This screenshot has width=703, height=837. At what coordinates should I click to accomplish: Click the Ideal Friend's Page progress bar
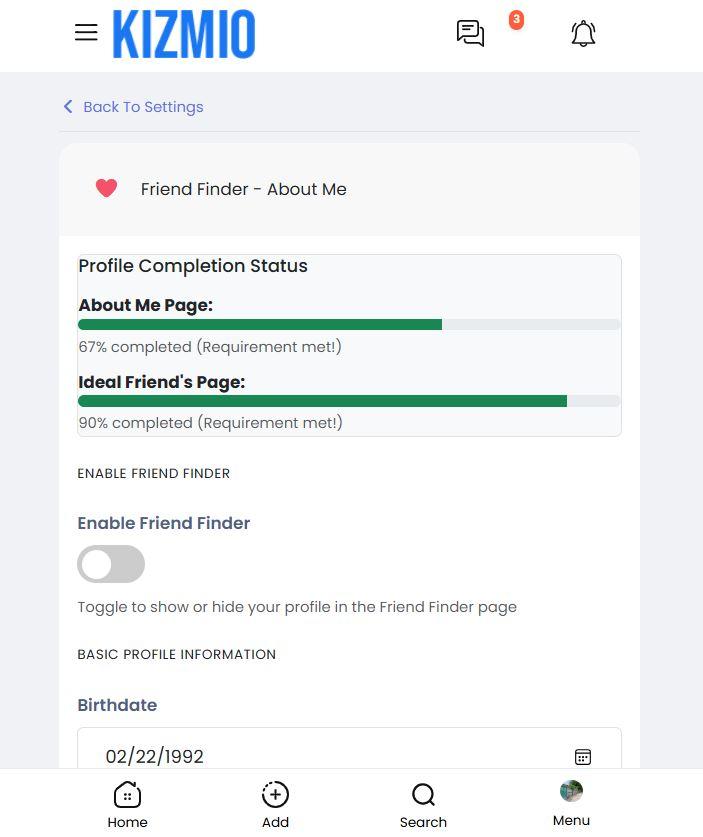(349, 401)
